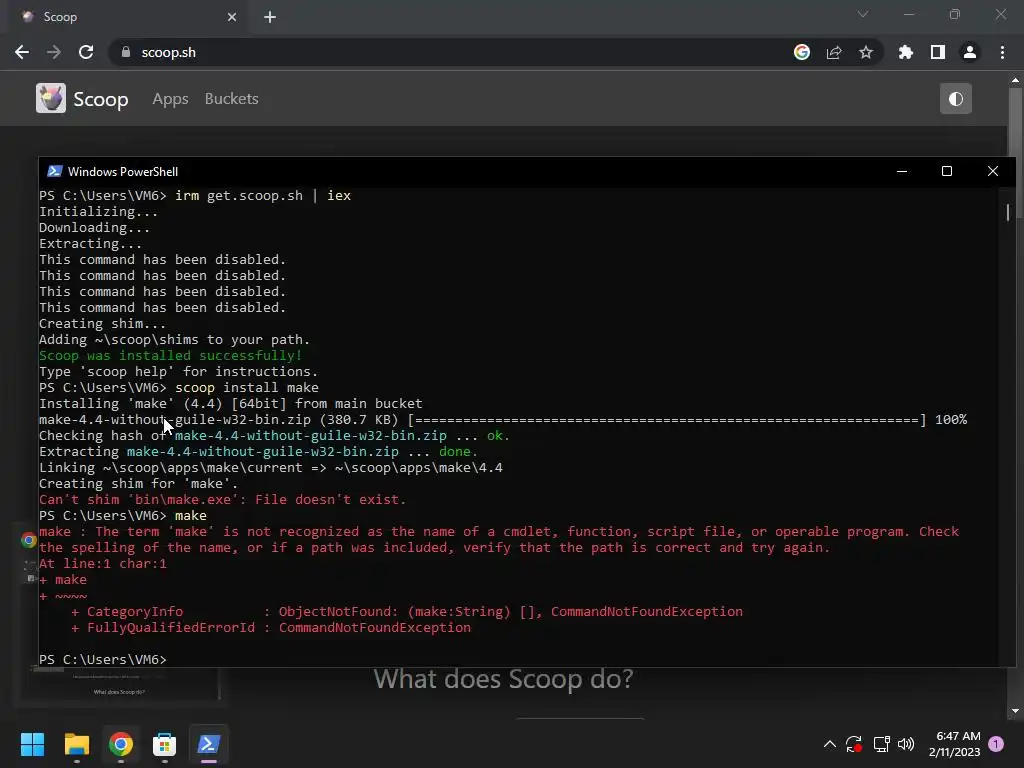Click the make zip download progress bar

point(667,419)
